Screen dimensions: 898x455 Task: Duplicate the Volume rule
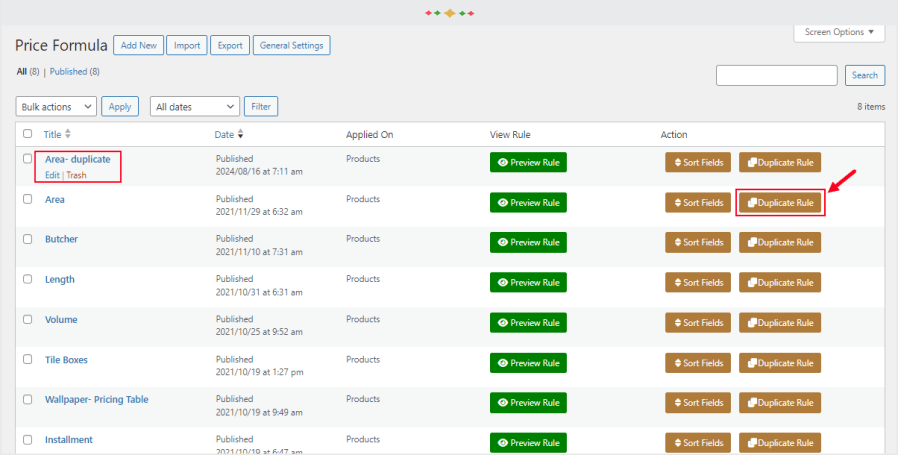click(780, 323)
